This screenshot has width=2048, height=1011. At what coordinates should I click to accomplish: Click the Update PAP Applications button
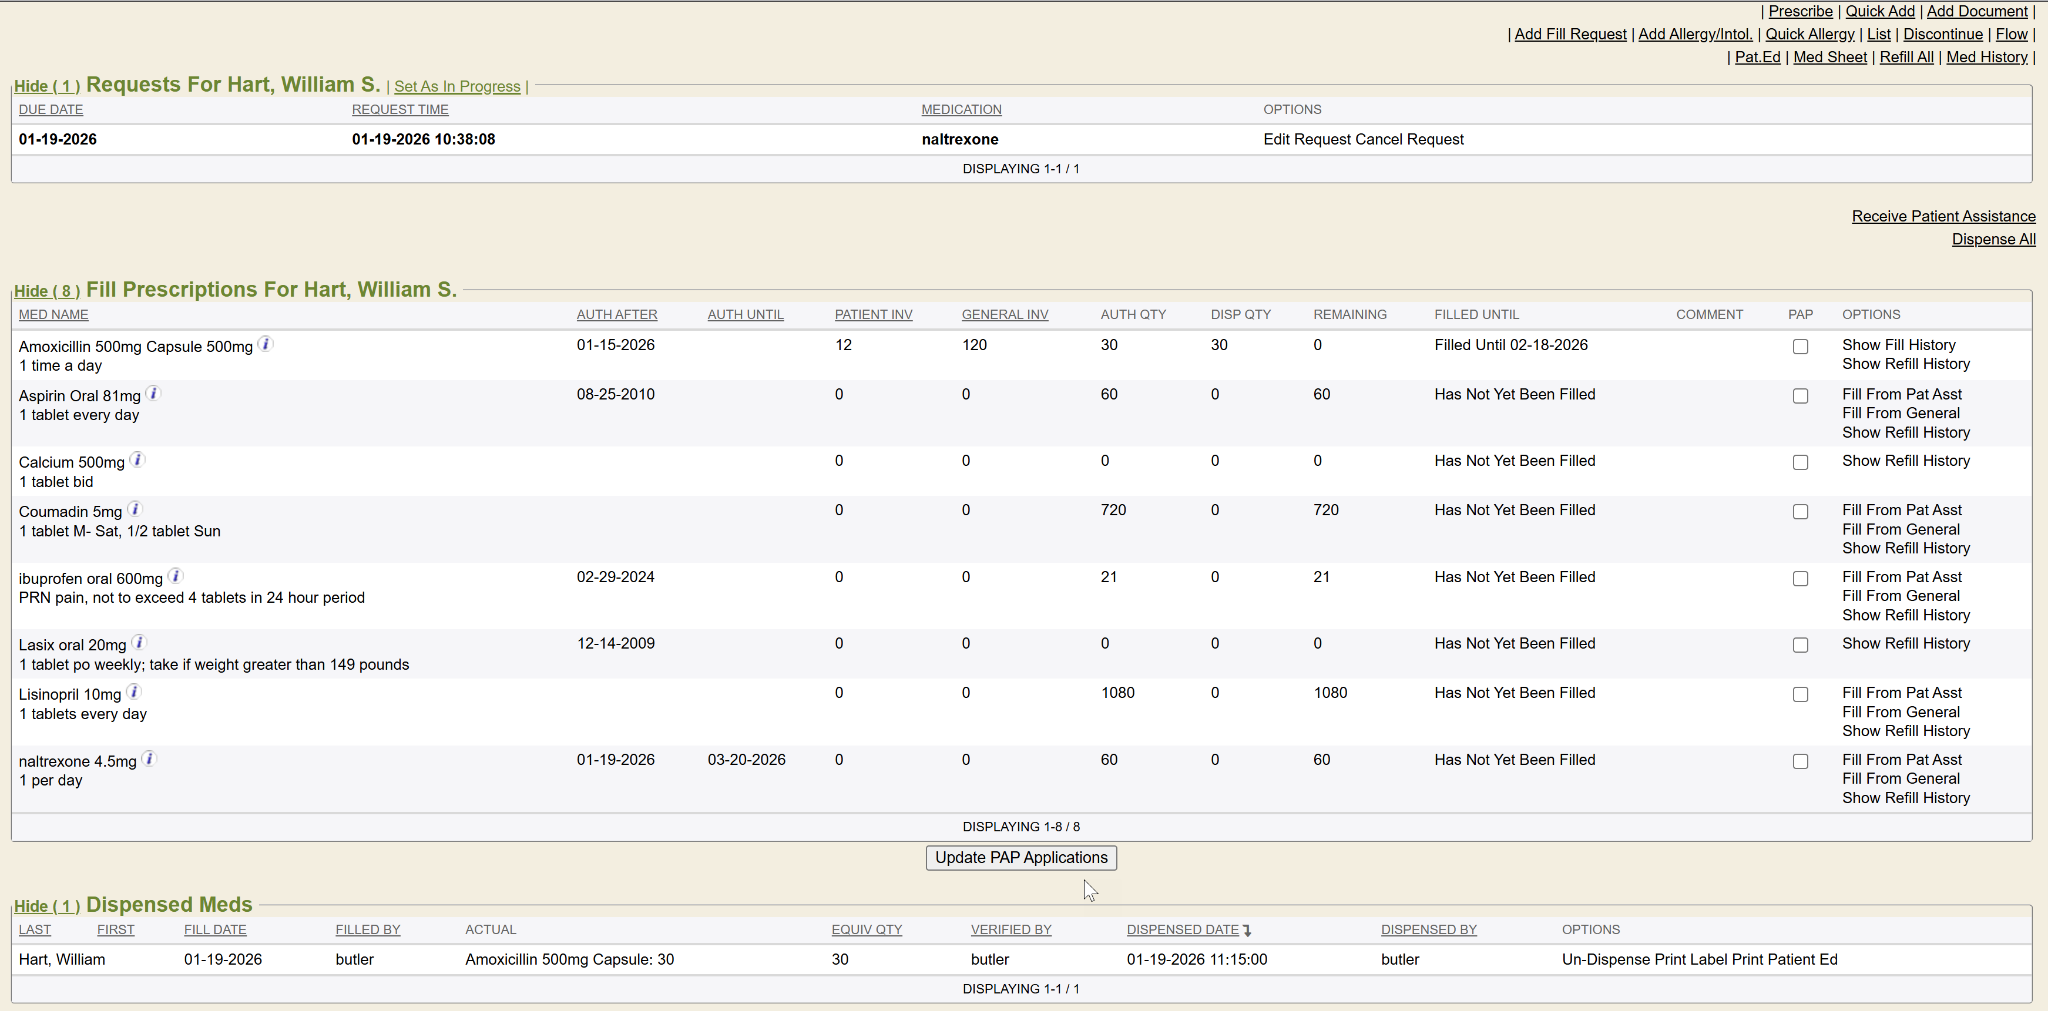click(1021, 858)
